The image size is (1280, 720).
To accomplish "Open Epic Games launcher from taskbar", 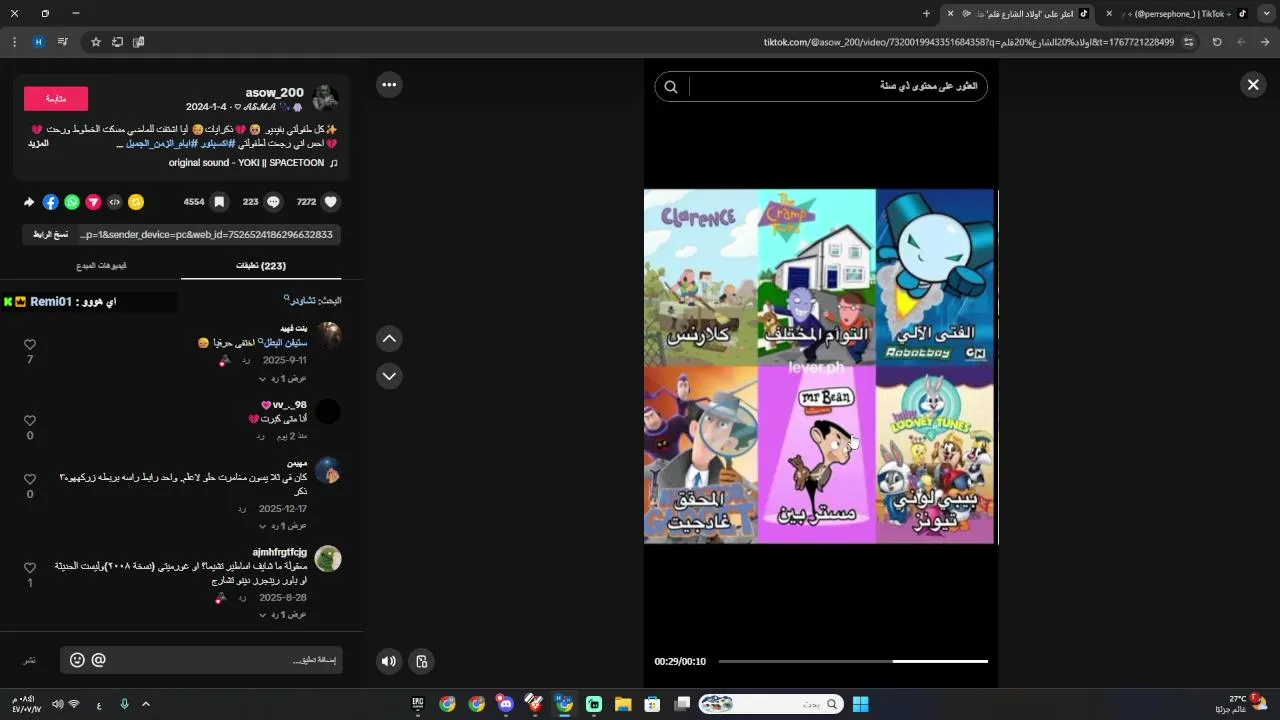I will 418,704.
